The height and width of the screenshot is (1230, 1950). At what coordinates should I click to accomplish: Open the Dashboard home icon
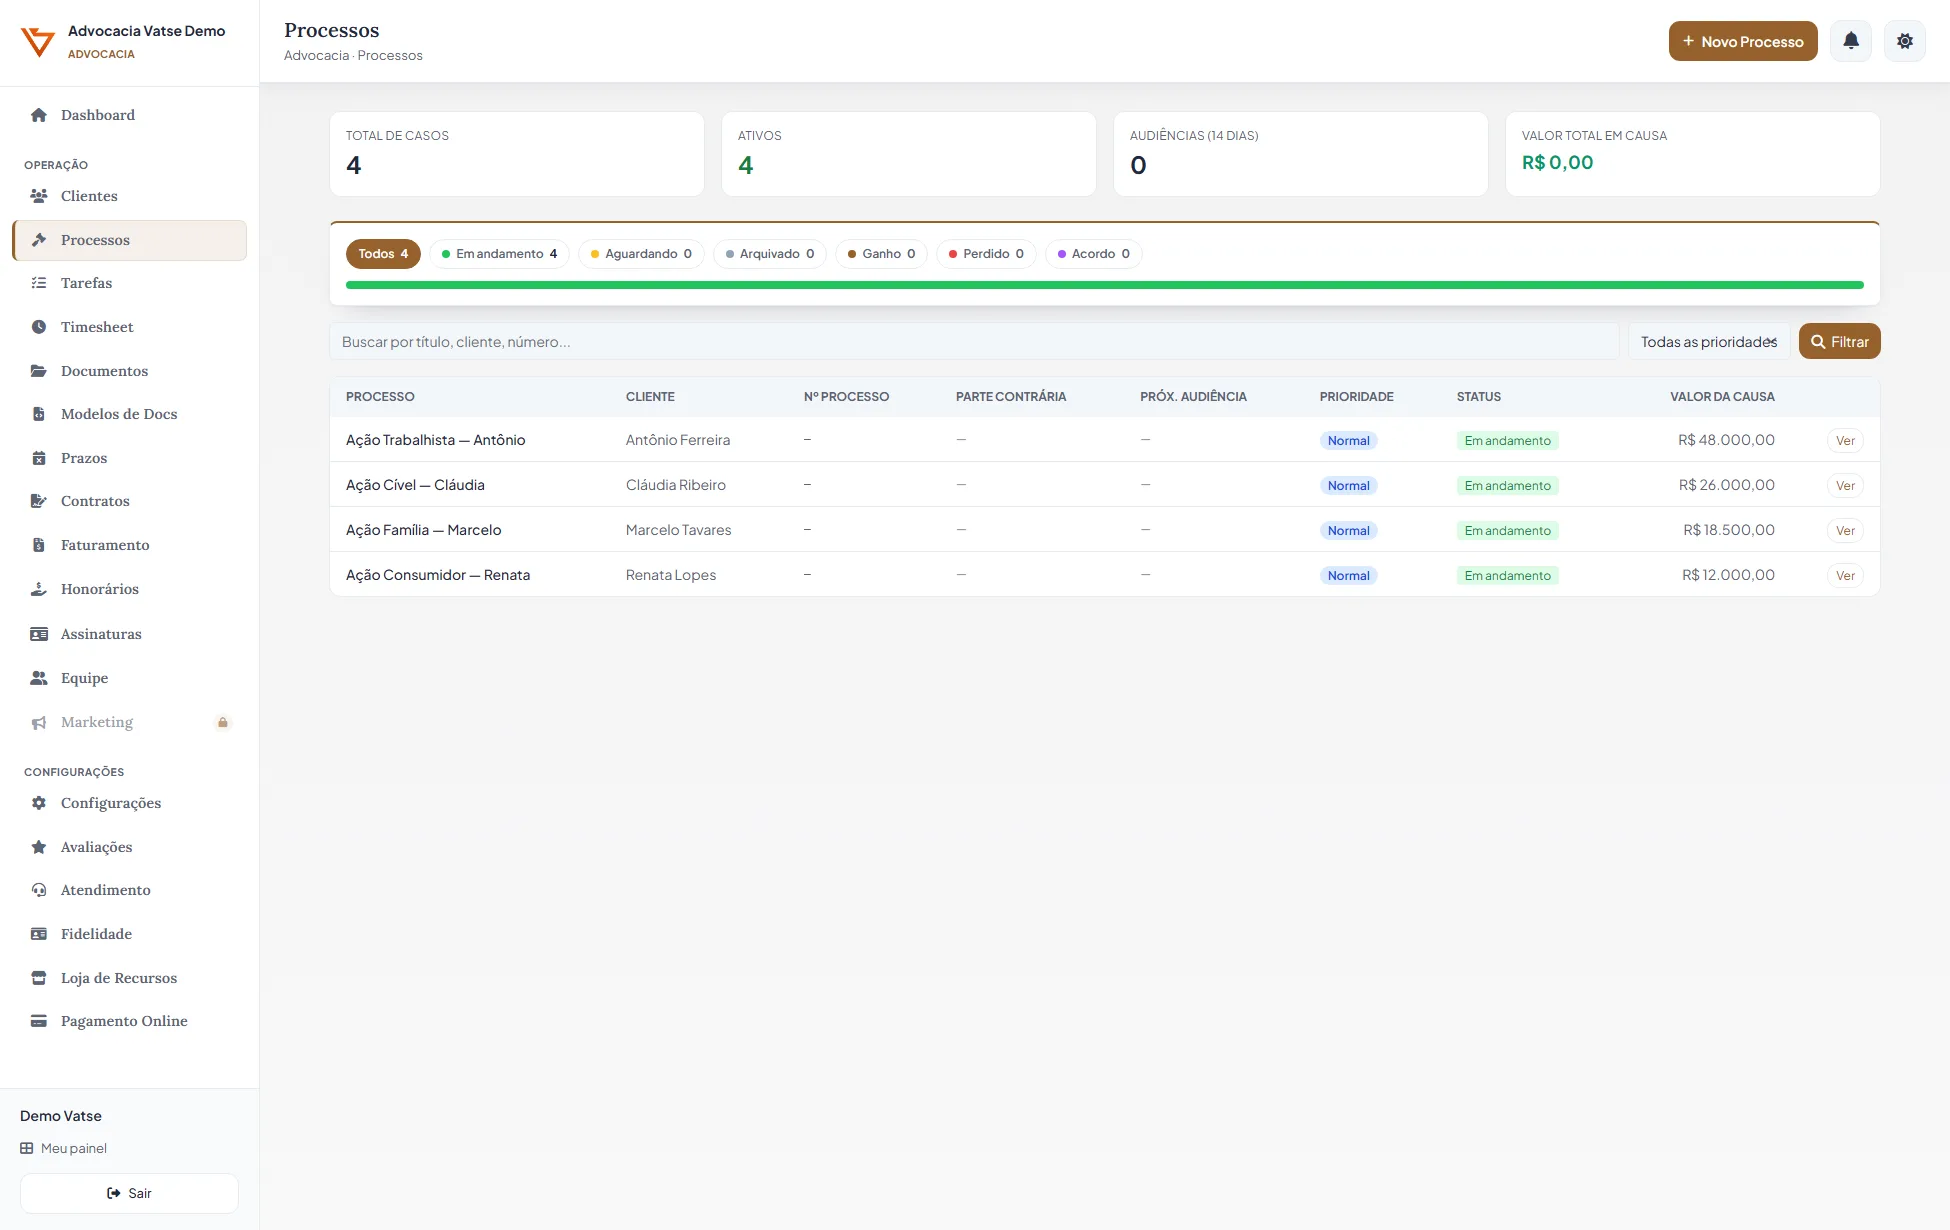coord(39,115)
